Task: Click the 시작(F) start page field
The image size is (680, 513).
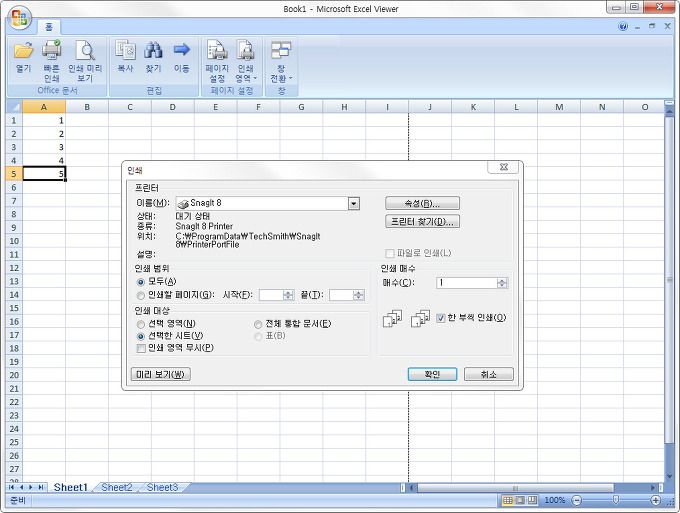Action: tap(271, 295)
